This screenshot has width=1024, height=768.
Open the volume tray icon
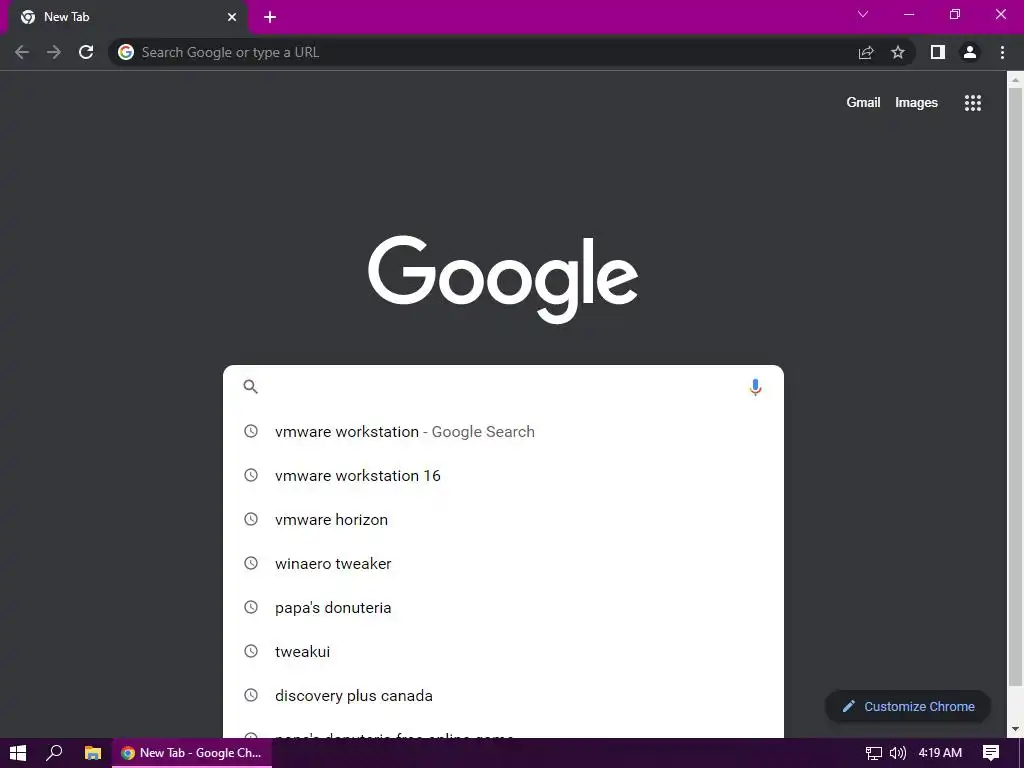pyautogui.click(x=898, y=753)
